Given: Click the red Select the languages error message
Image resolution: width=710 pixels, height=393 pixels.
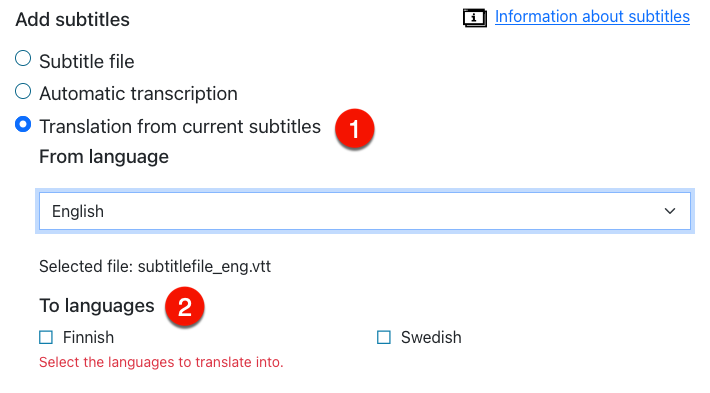Looking at the screenshot, I should (161, 362).
